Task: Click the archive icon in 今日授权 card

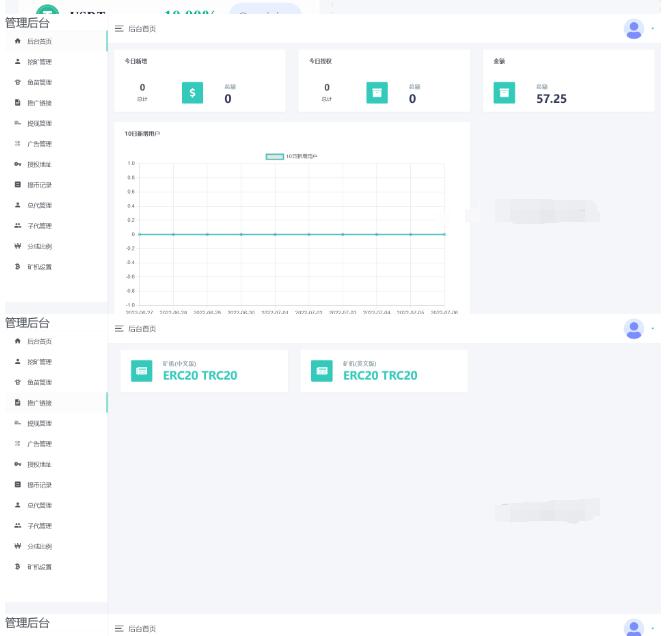Action: point(377,93)
